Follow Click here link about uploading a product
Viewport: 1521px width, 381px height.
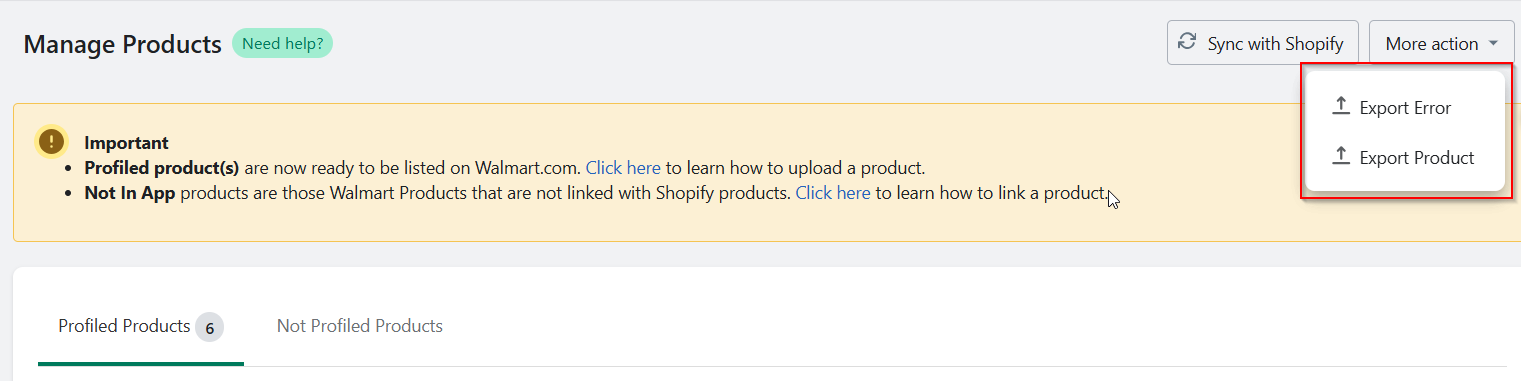[x=623, y=168]
